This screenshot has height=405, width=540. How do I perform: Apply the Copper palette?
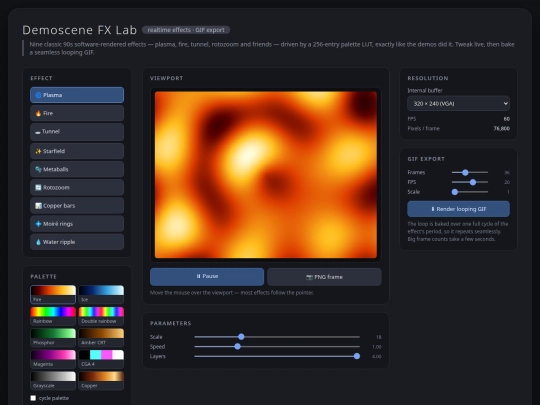[101, 381]
